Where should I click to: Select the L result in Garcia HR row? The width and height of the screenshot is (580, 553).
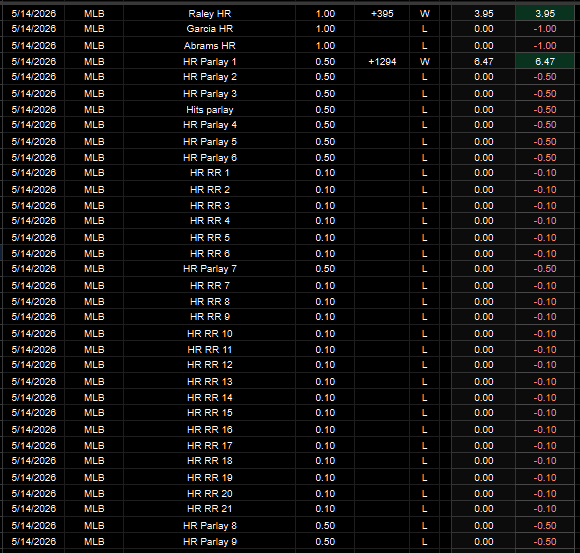point(425,29)
